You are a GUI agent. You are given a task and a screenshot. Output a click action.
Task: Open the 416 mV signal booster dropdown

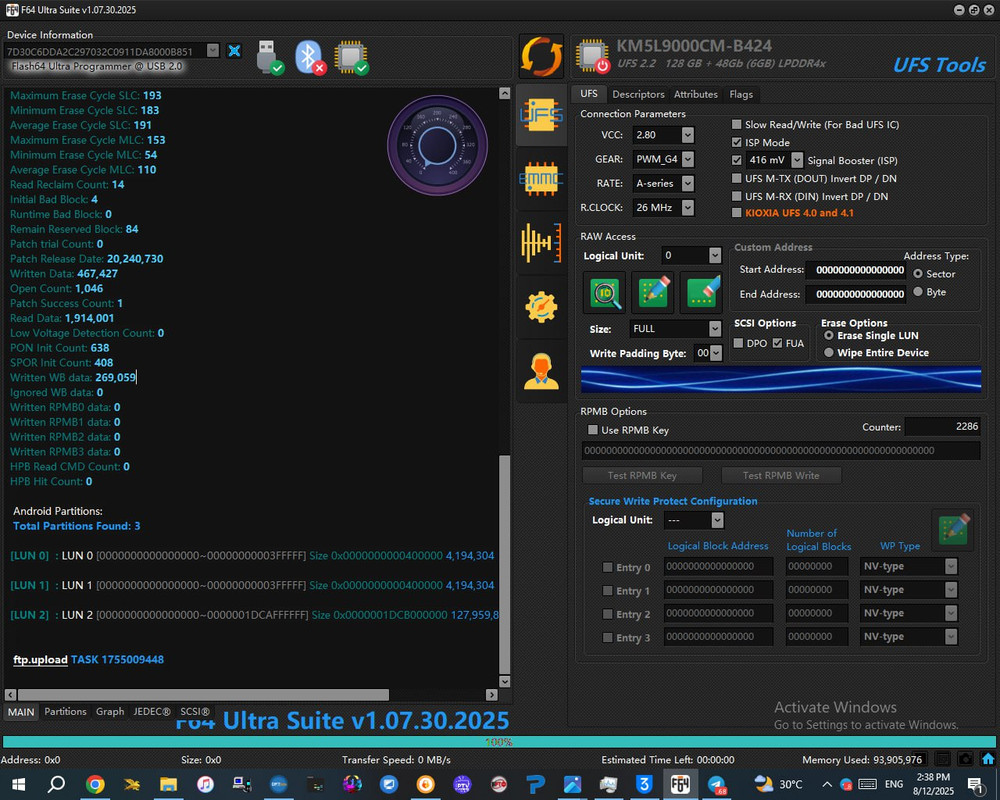click(x=797, y=160)
